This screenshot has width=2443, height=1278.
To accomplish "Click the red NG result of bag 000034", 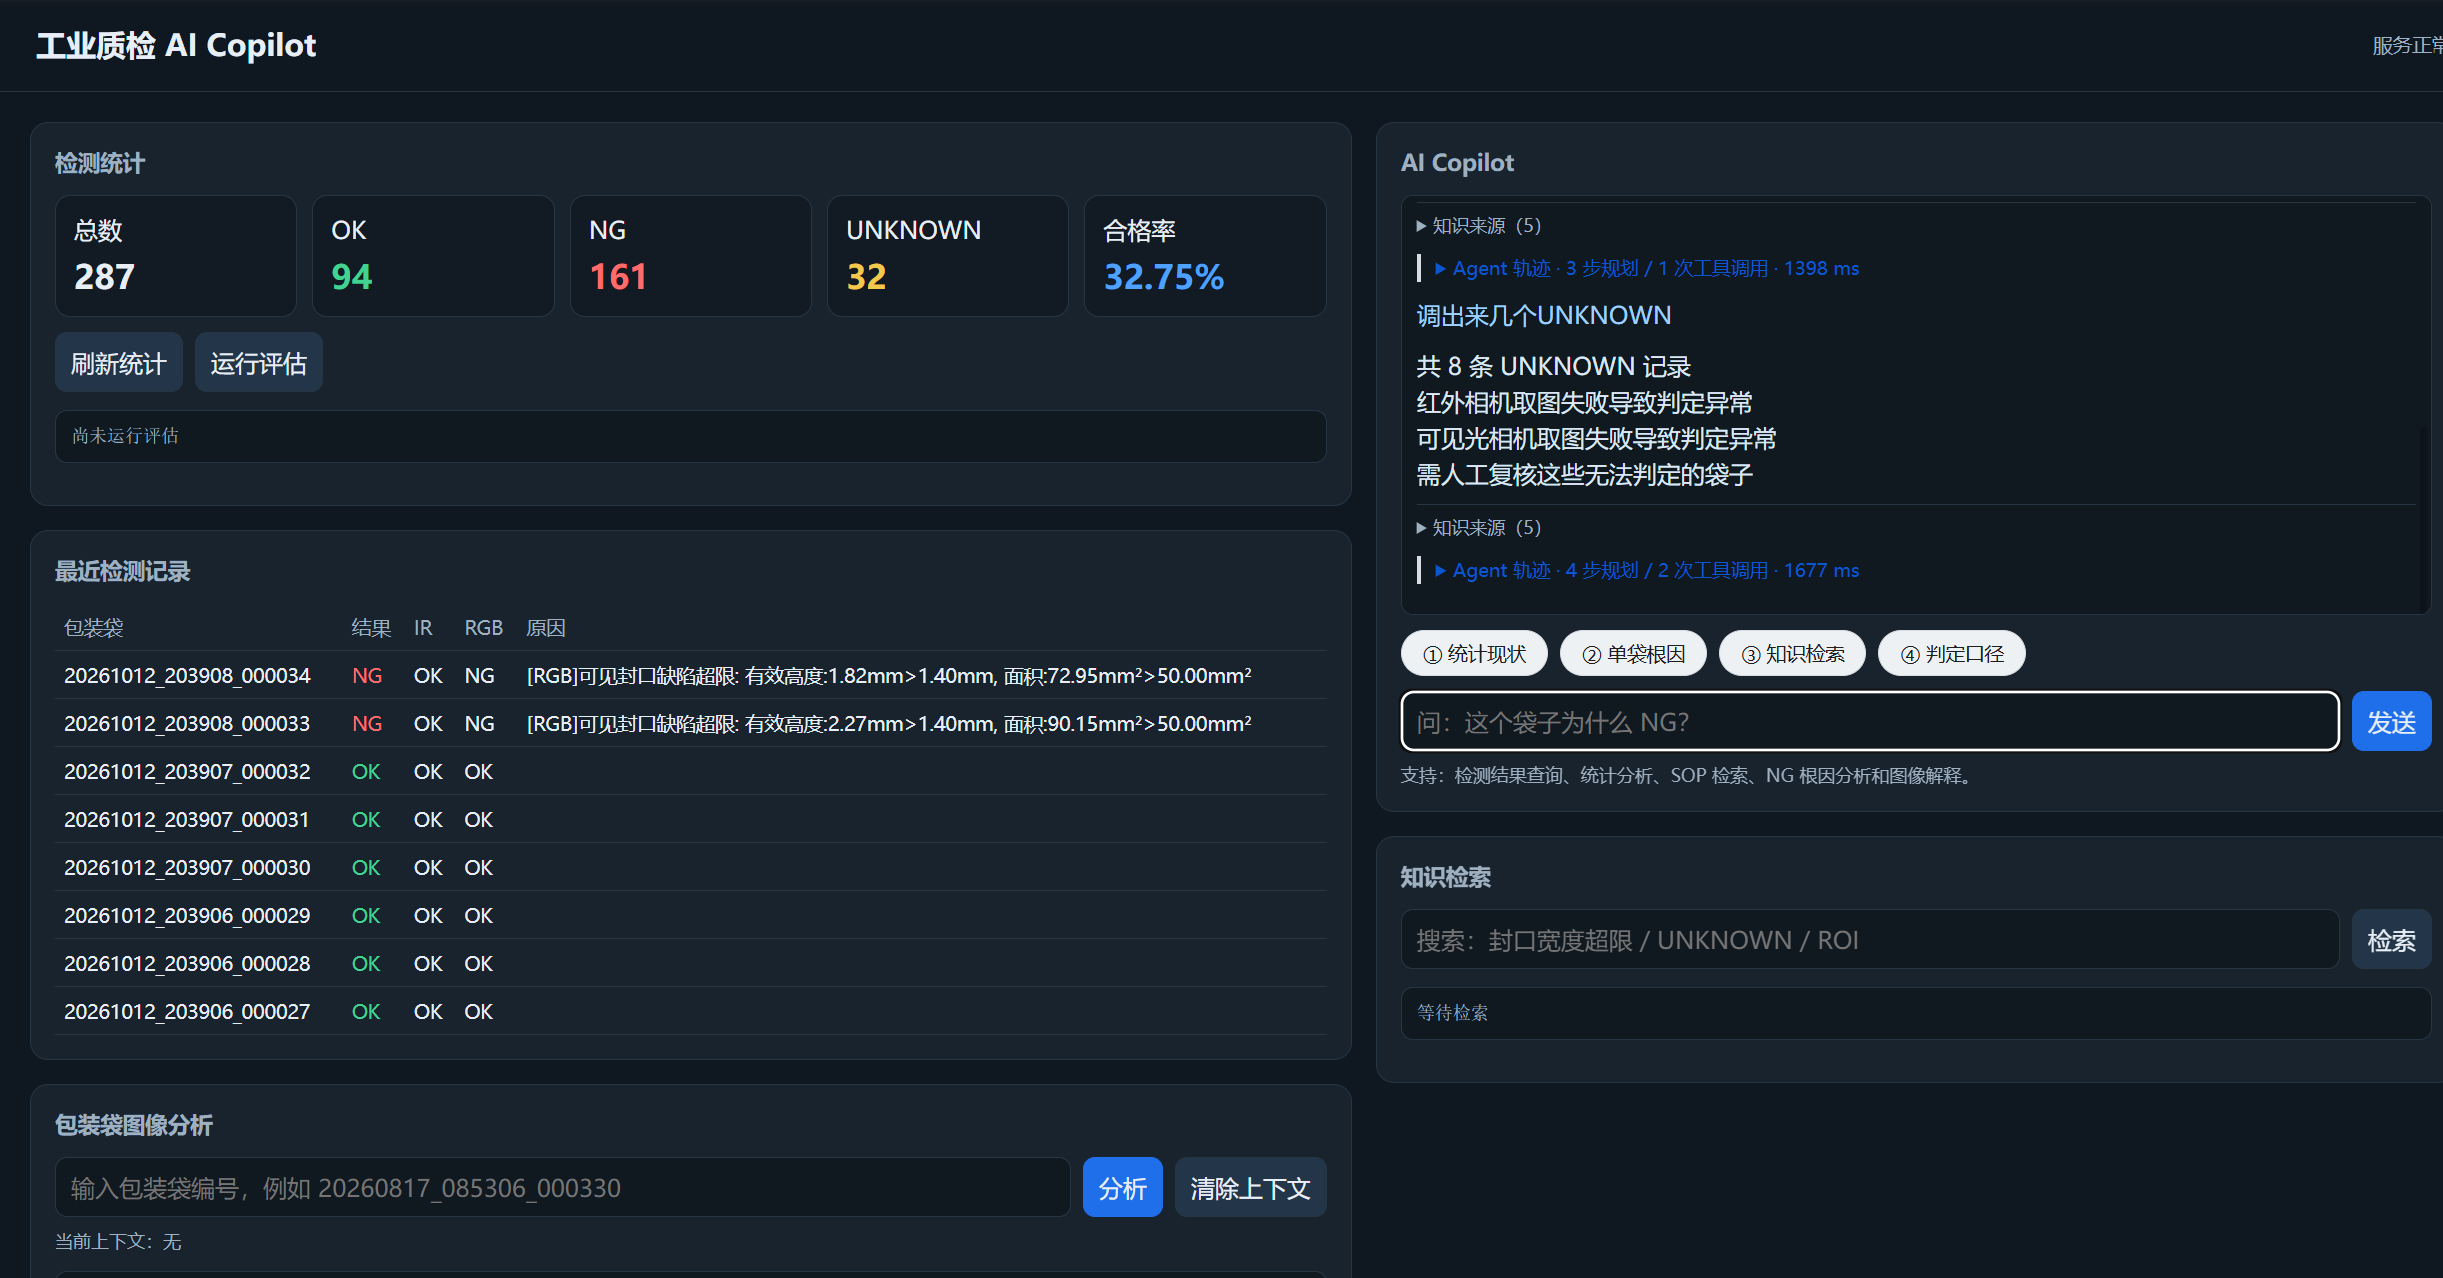I will tap(367, 675).
